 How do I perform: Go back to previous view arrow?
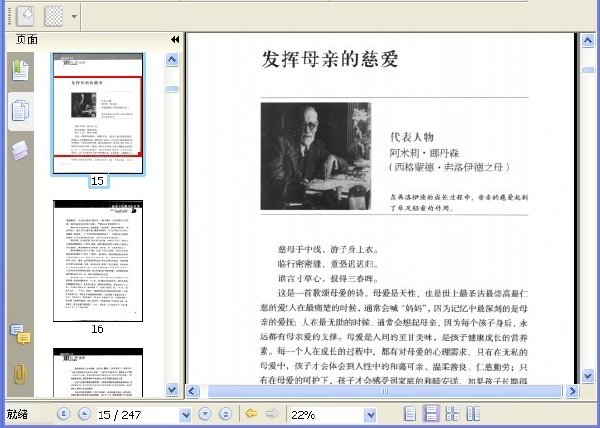tap(251, 413)
